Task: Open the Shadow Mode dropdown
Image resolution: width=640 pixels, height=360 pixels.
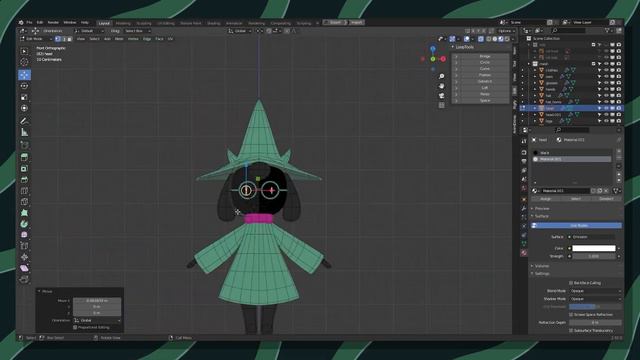Action: pyautogui.click(x=596, y=299)
